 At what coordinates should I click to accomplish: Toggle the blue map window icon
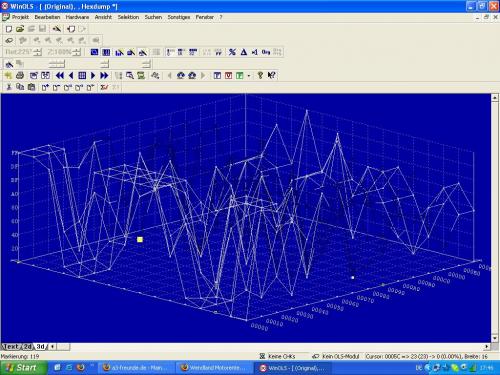point(217,76)
